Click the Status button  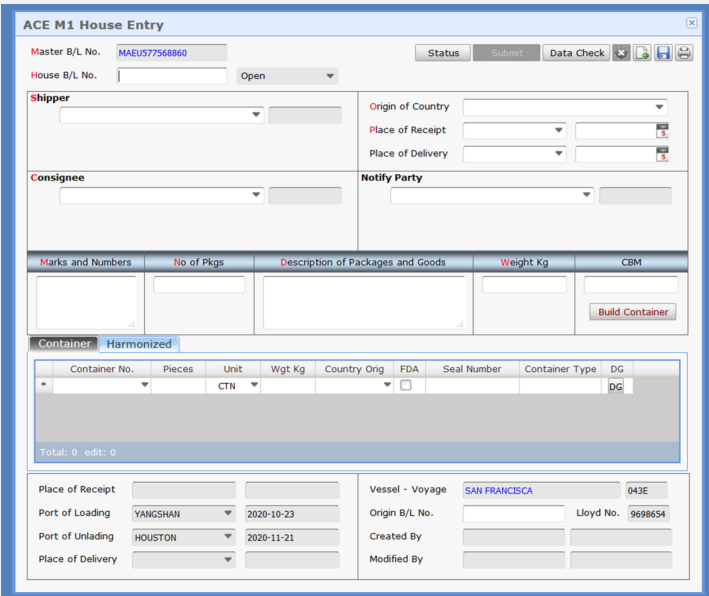coord(443,53)
